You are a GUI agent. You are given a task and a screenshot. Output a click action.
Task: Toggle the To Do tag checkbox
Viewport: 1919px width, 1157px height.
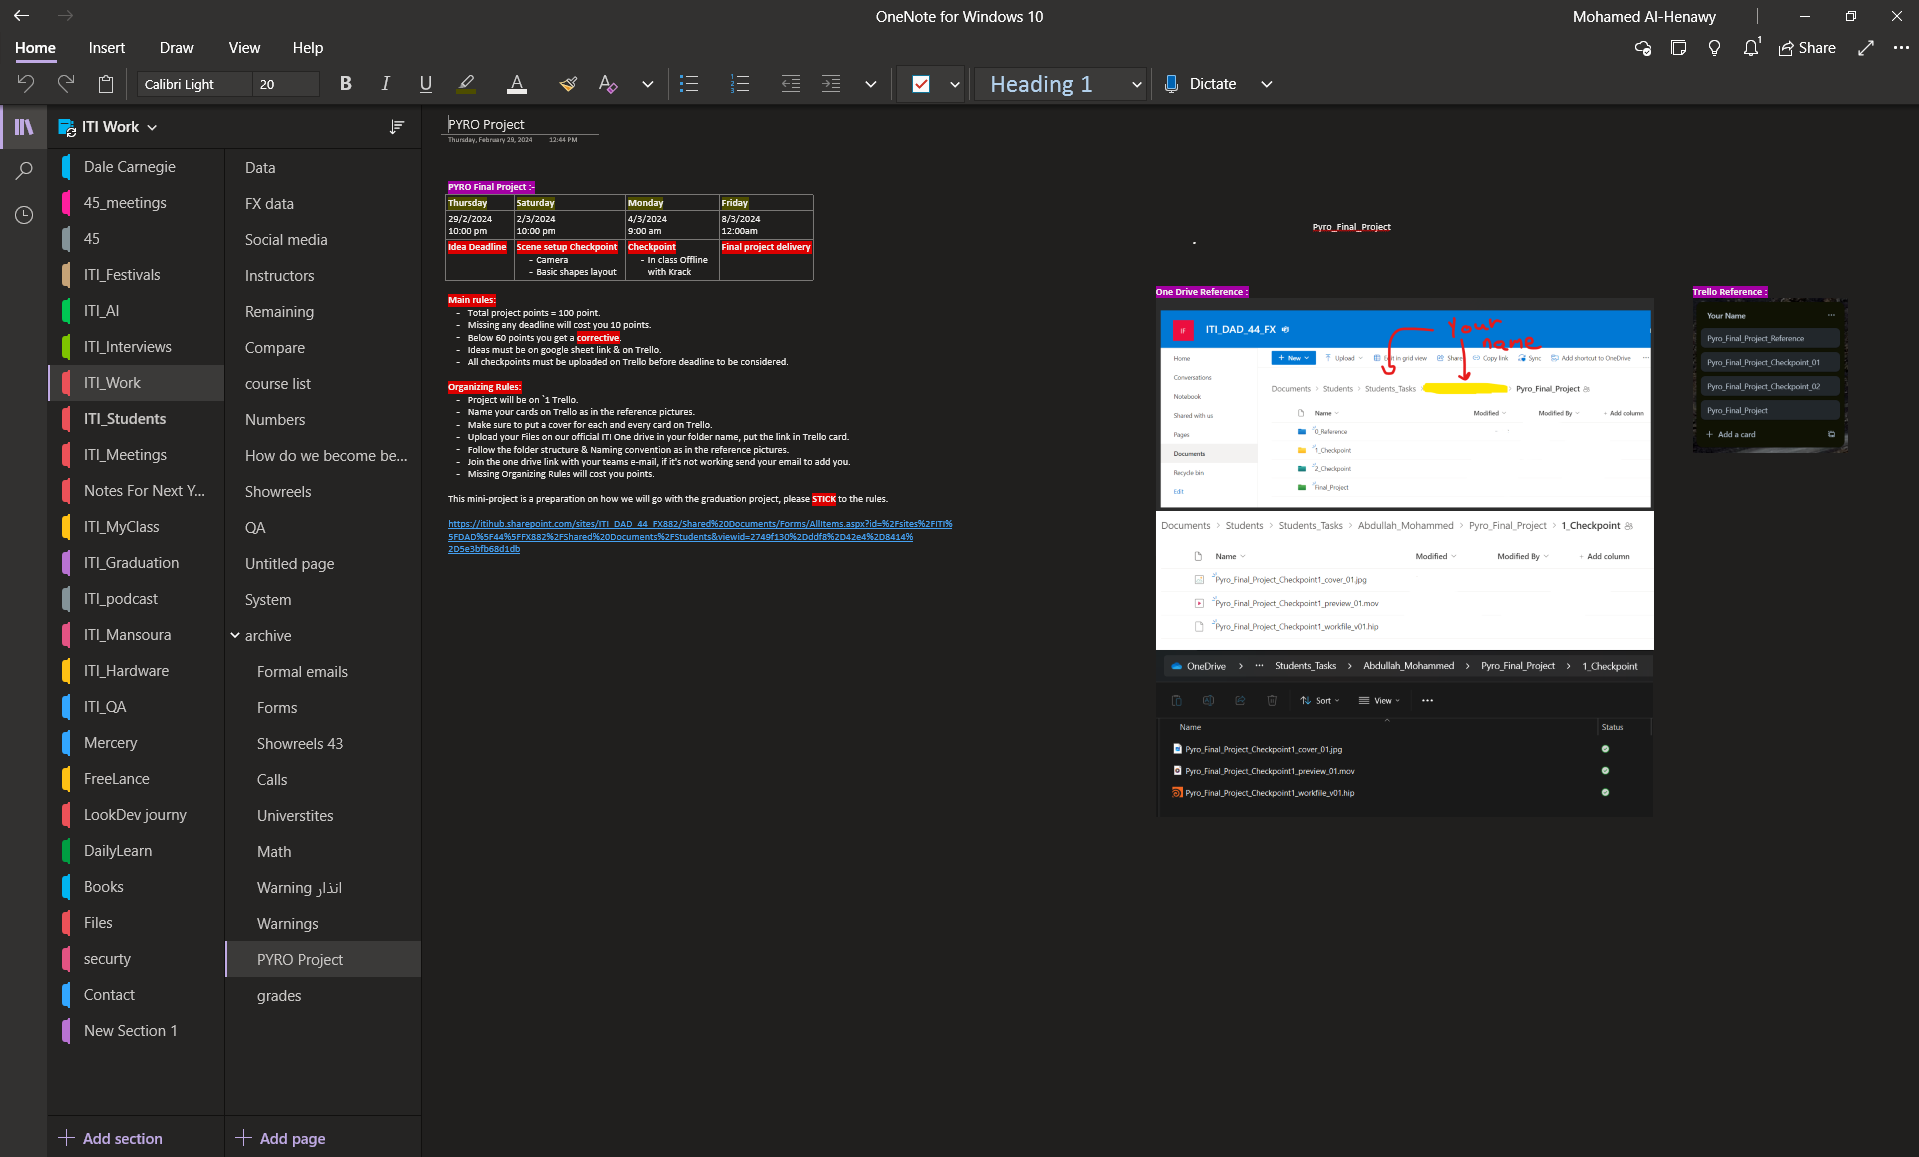[x=921, y=84]
